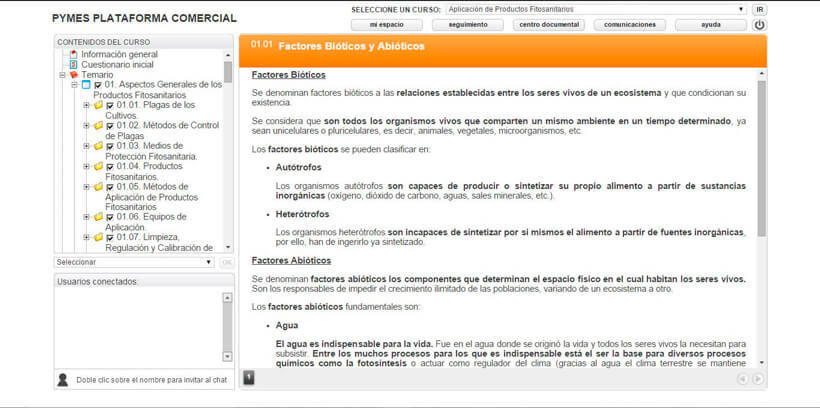Toggle checkbox for 01.02. Métodos de Control de Plagas
The width and height of the screenshot is (820, 408).
tap(110, 126)
